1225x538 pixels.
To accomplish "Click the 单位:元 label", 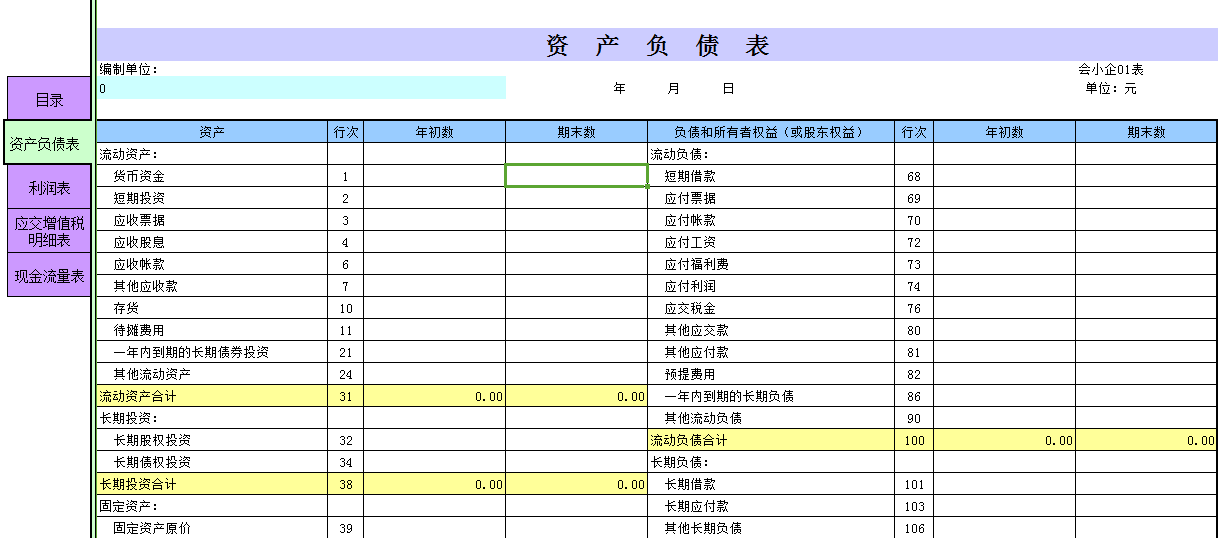I will click(1110, 88).
